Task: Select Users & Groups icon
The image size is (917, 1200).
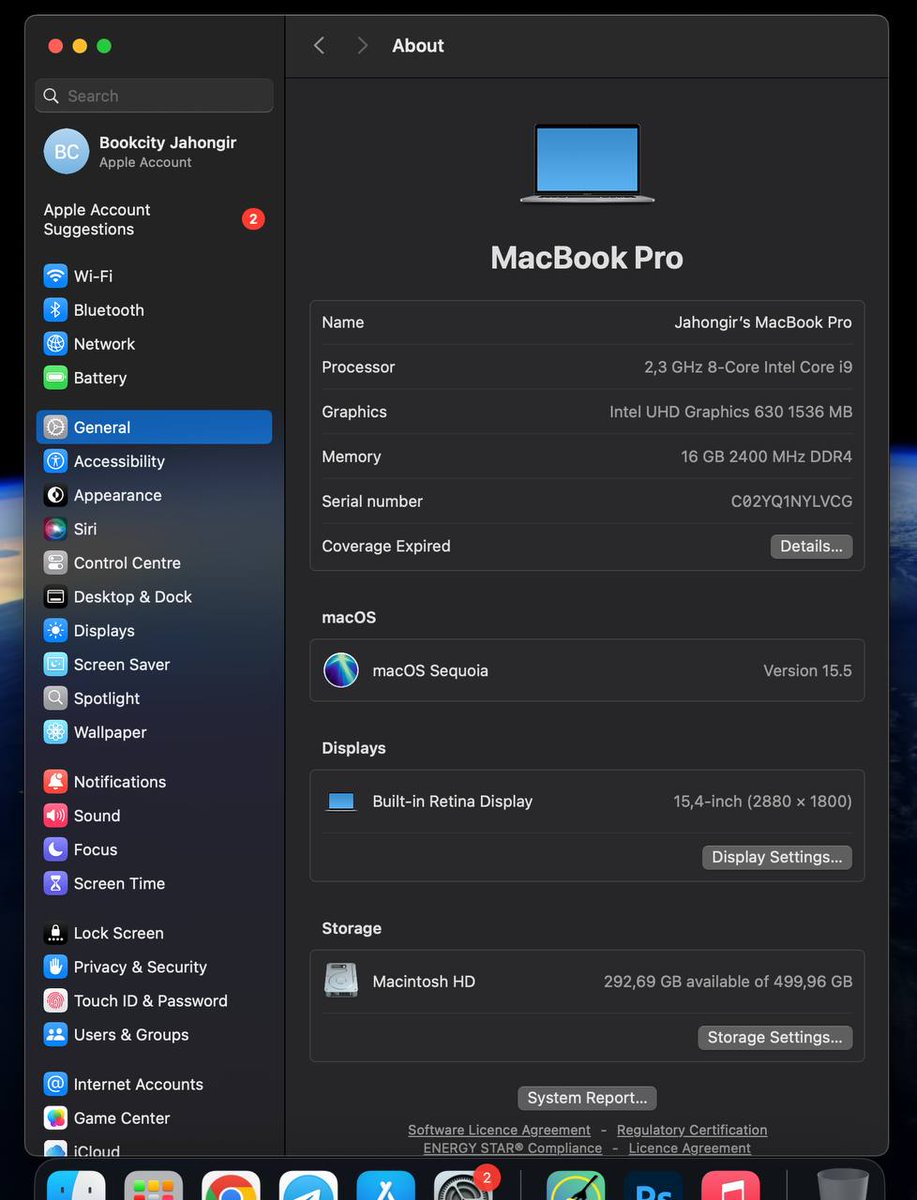Action: 56,1035
